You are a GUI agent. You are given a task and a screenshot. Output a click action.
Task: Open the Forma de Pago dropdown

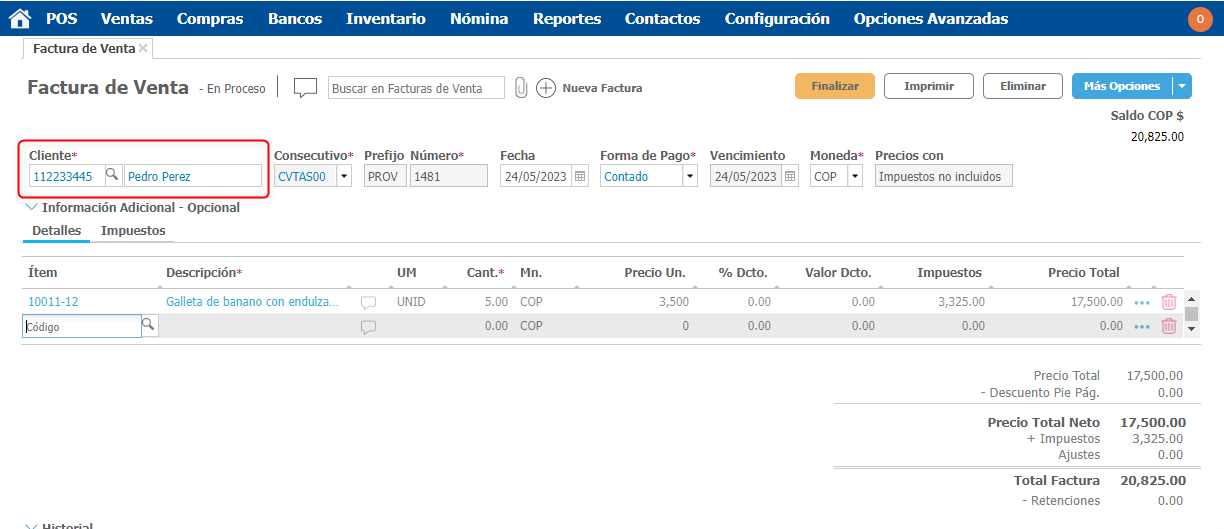coord(689,176)
